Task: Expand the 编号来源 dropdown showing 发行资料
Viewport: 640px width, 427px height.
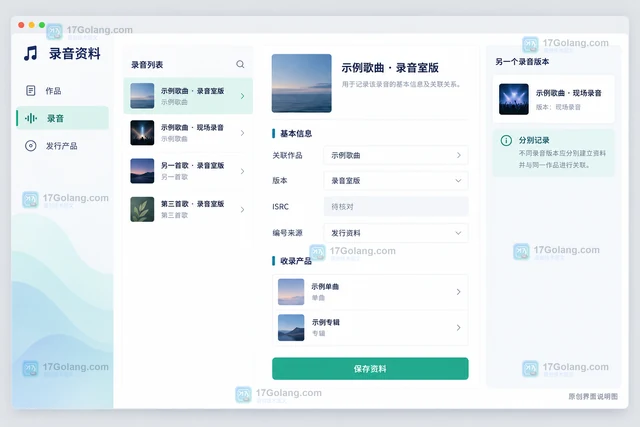Action: pos(396,233)
